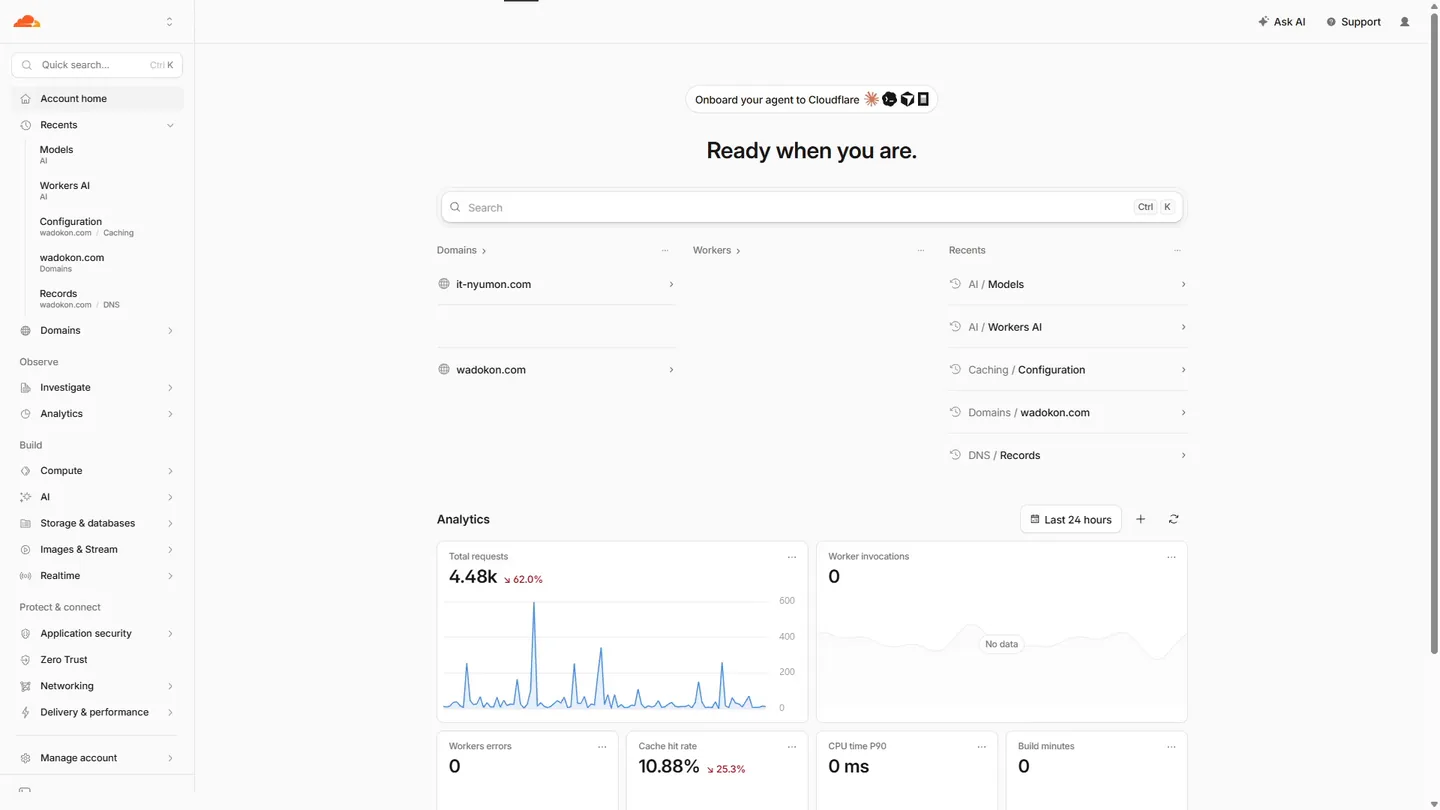The image size is (1440, 810).
Task: Expand the Compute chevron
Action: (170, 471)
